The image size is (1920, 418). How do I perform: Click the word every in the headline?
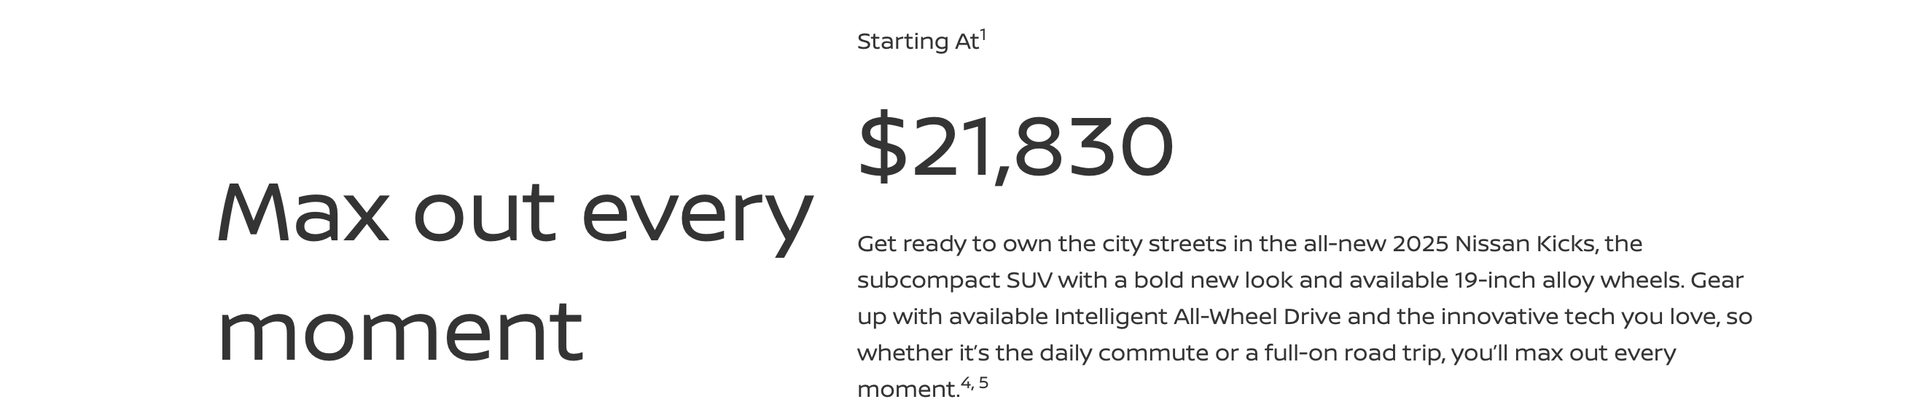pos(697,220)
